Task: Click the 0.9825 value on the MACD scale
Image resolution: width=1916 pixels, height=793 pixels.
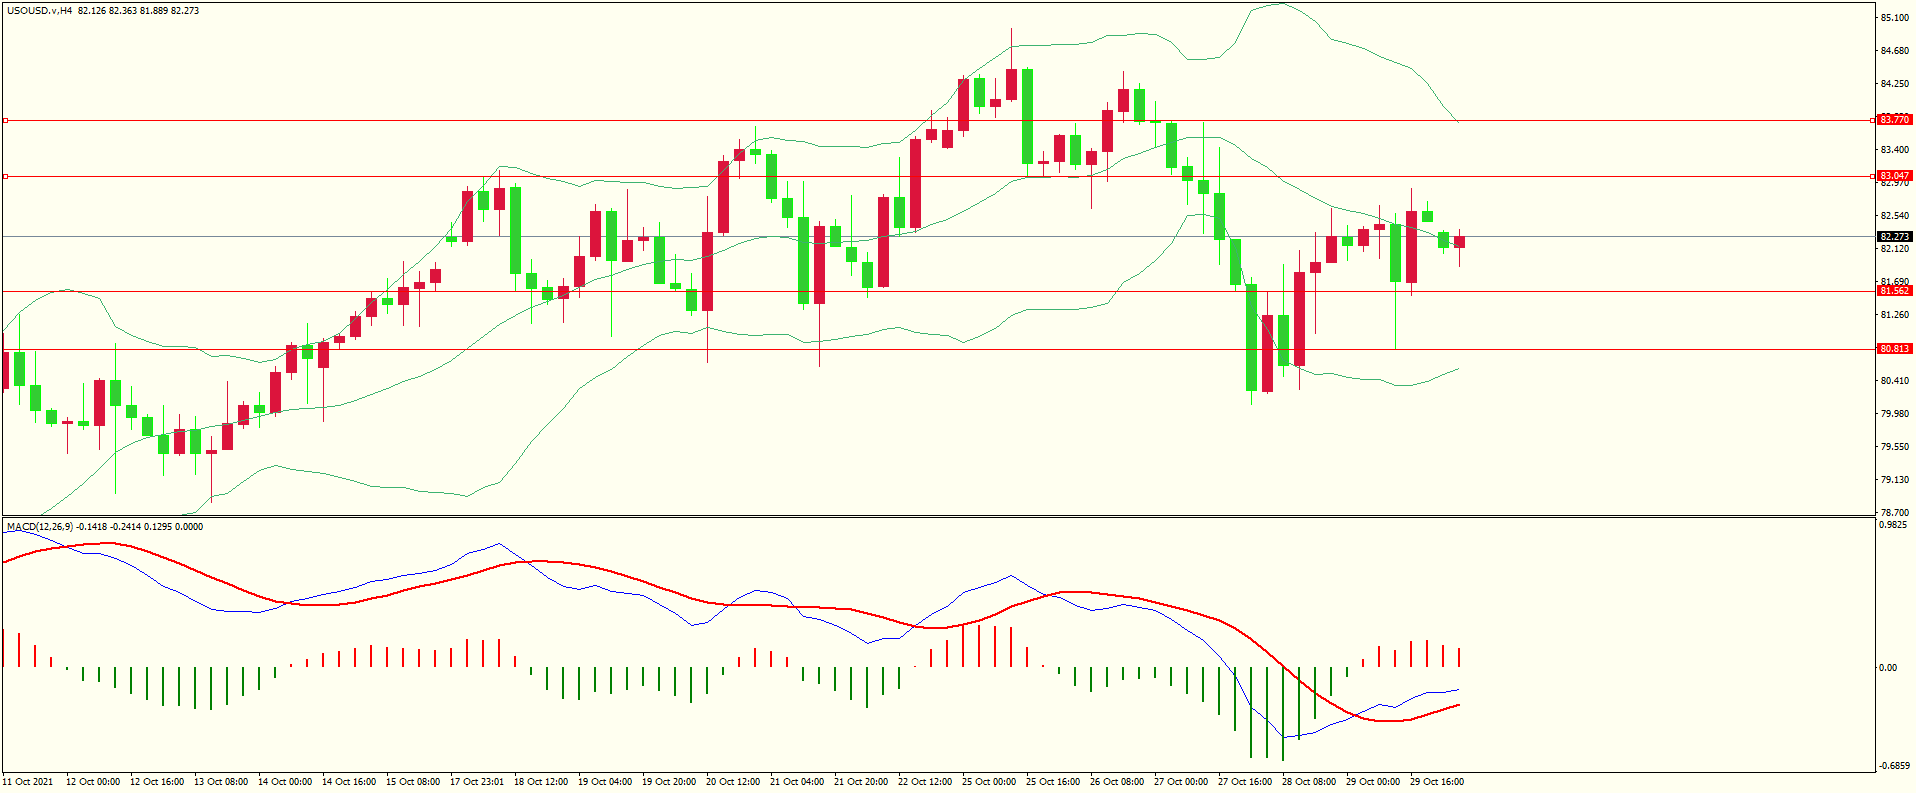Action: pyautogui.click(x=1894, y=524)
